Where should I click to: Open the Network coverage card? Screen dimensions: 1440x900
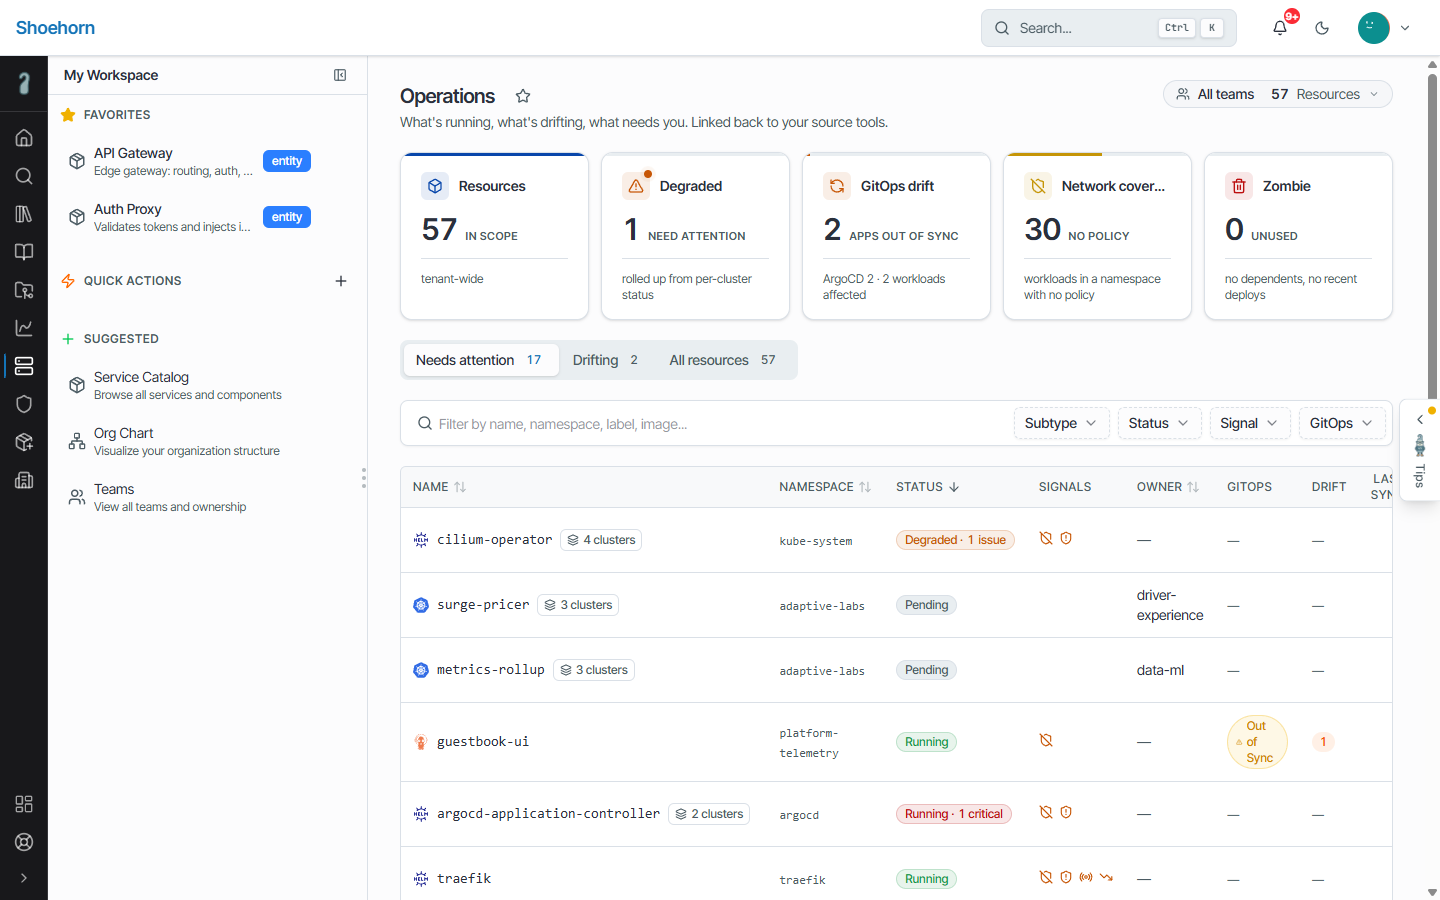(1097, 236)
